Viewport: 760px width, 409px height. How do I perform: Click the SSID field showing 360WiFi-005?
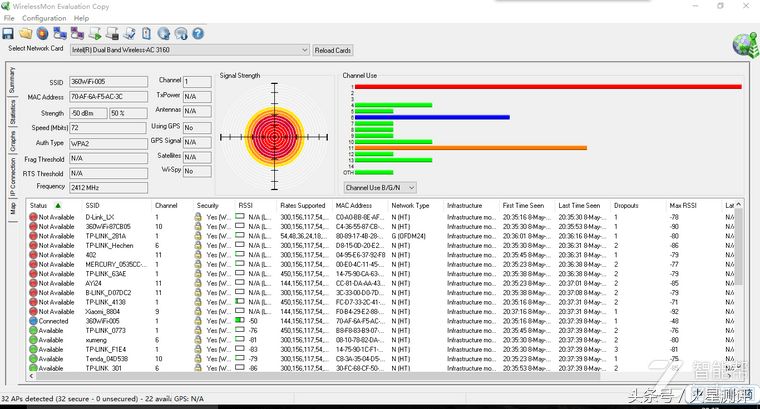tap(108, 82)
